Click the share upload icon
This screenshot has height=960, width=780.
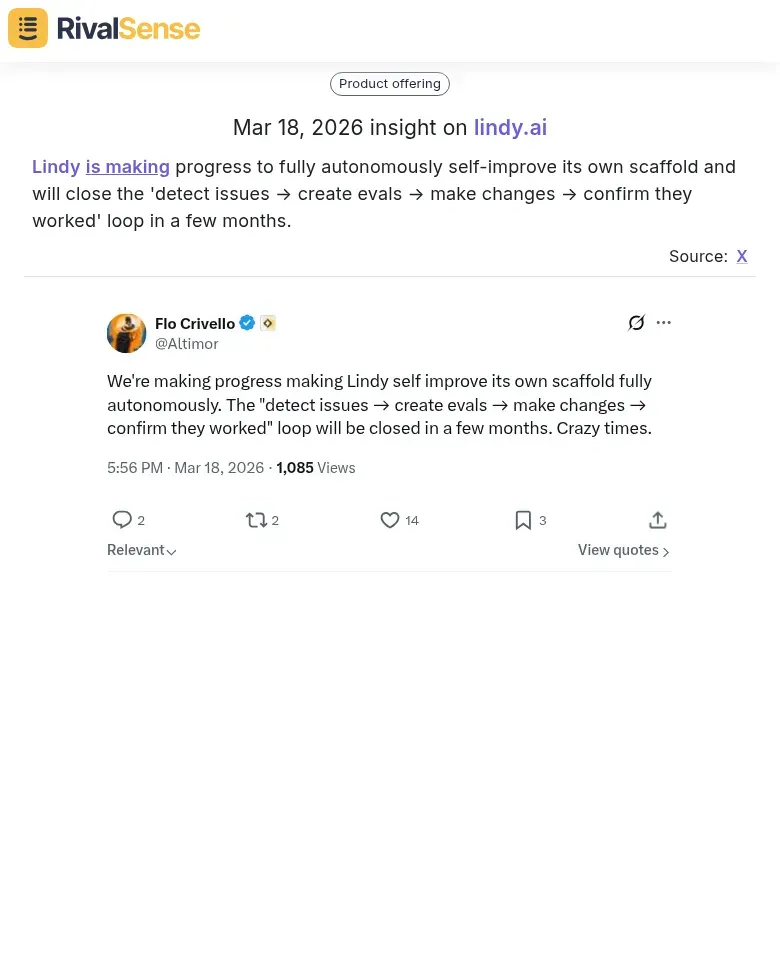click(657, 520)
